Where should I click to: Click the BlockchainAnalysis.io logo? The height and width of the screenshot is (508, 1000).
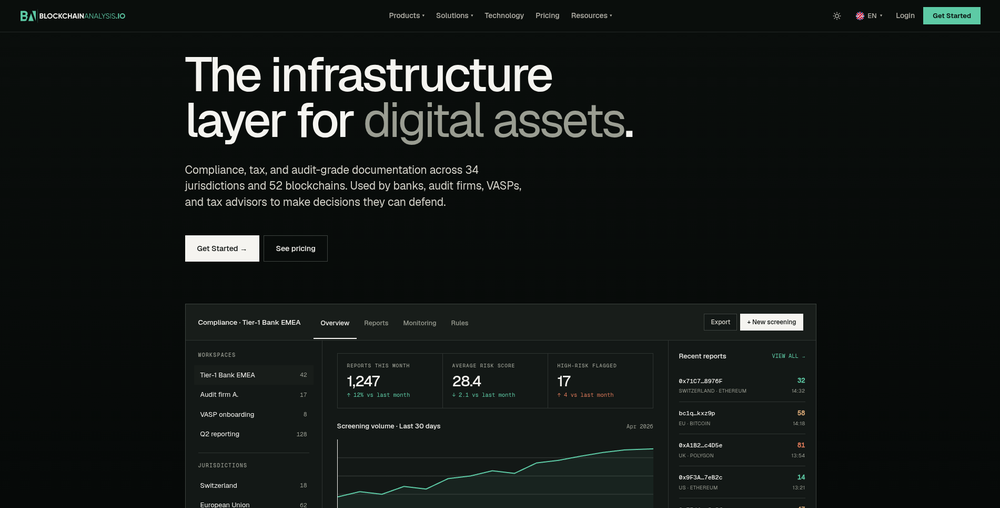72,16
